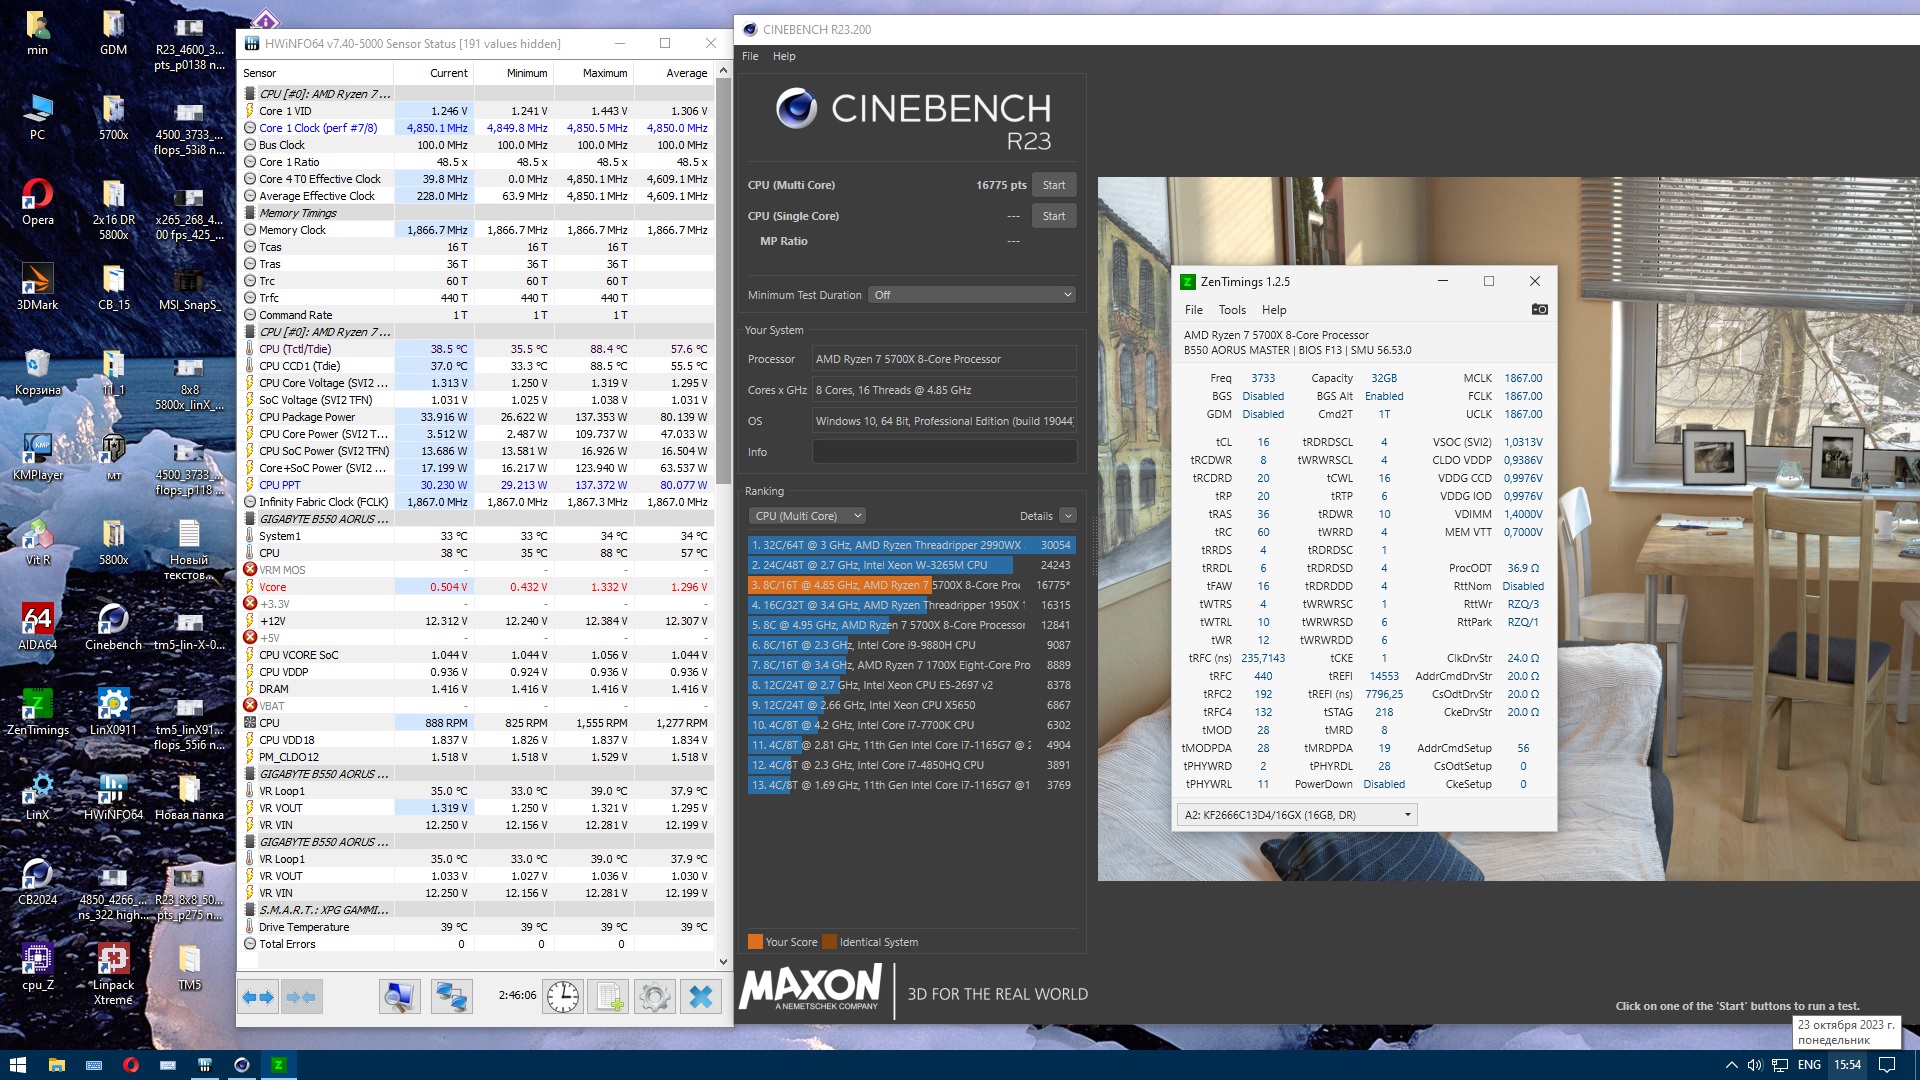Open CPU (Multi Core) ranking dropdown
1920x1080 pixels.
pos(807,516)
